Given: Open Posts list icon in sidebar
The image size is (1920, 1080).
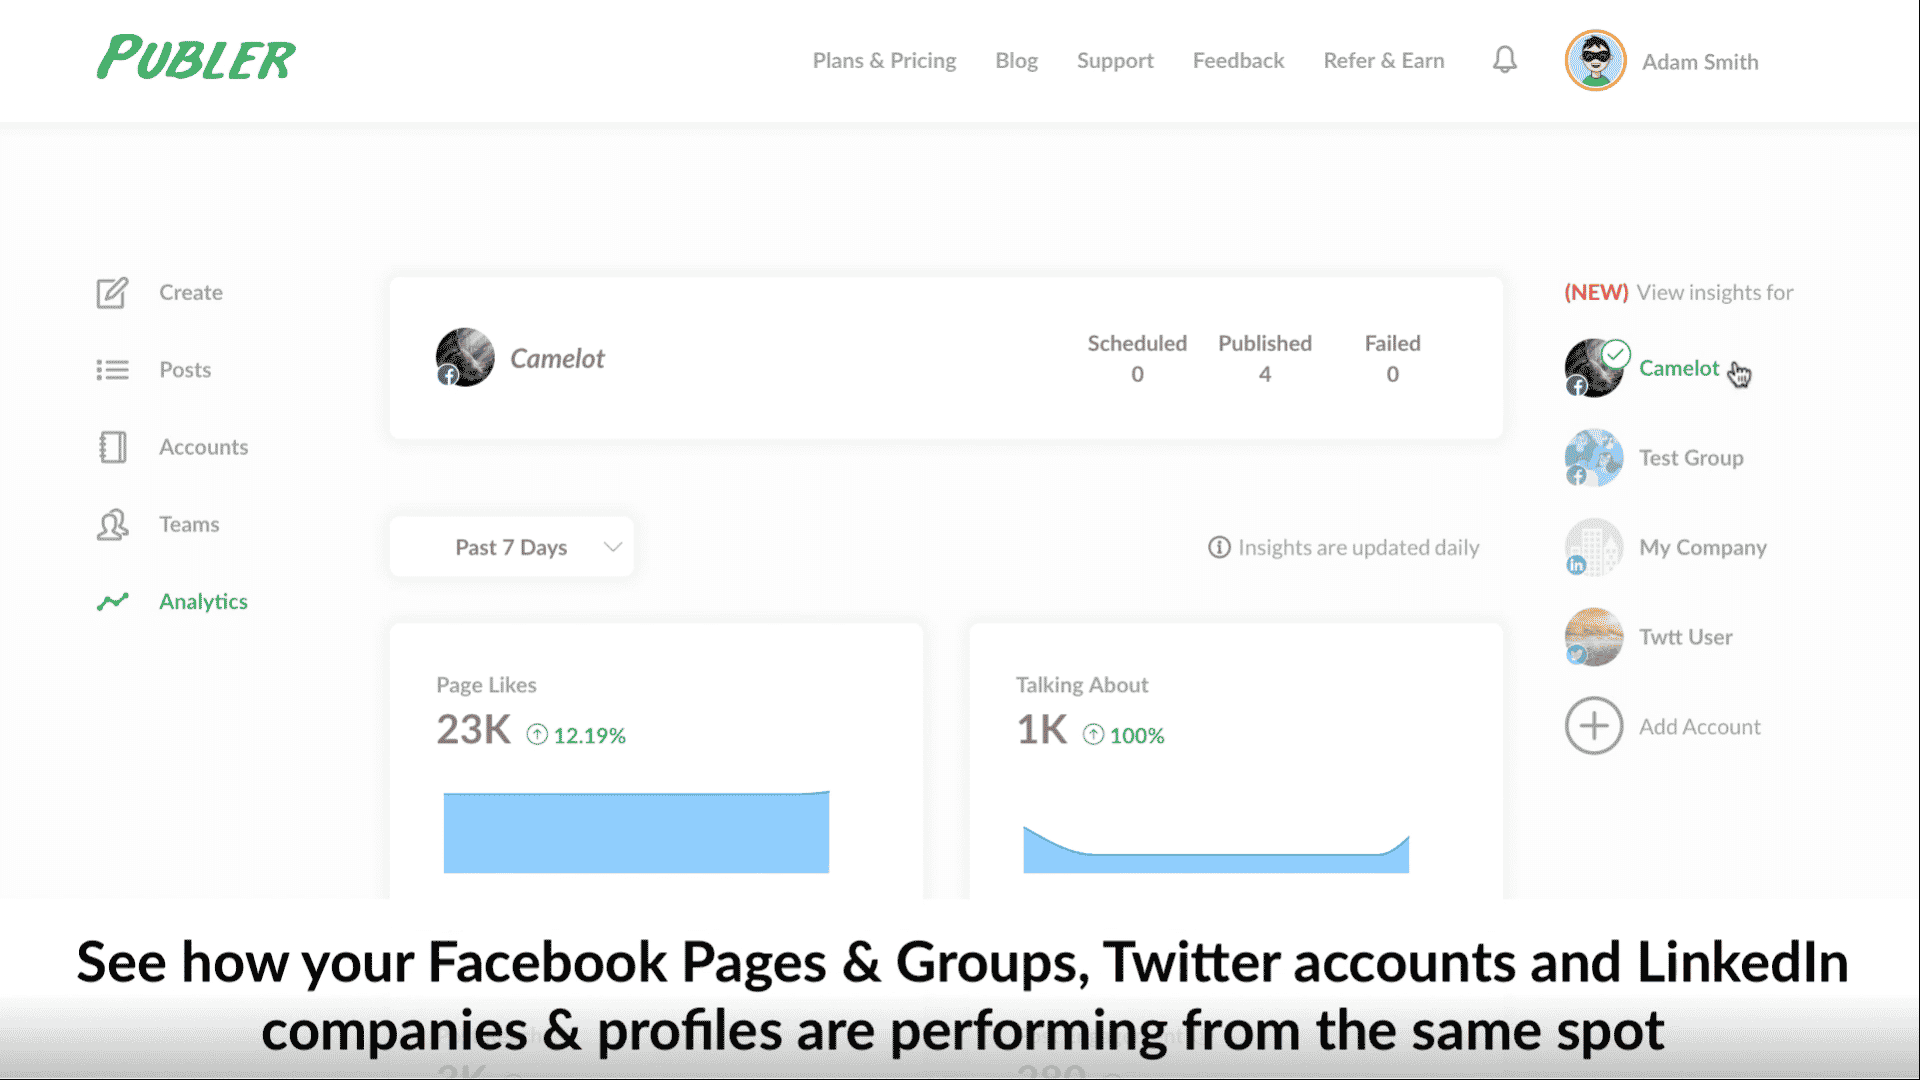Looking at the screenshot, I should pos(112,370).
